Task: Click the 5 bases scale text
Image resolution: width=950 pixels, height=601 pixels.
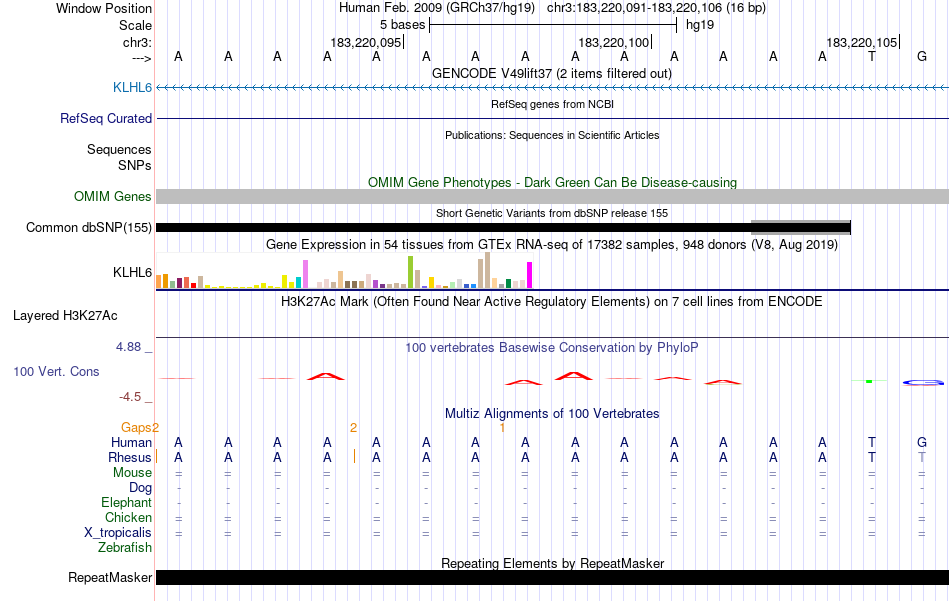Action: (402, 25)
